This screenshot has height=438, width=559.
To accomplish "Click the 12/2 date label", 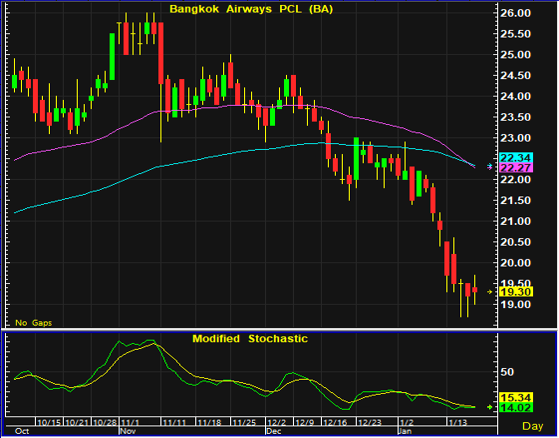I will (277, 423).
